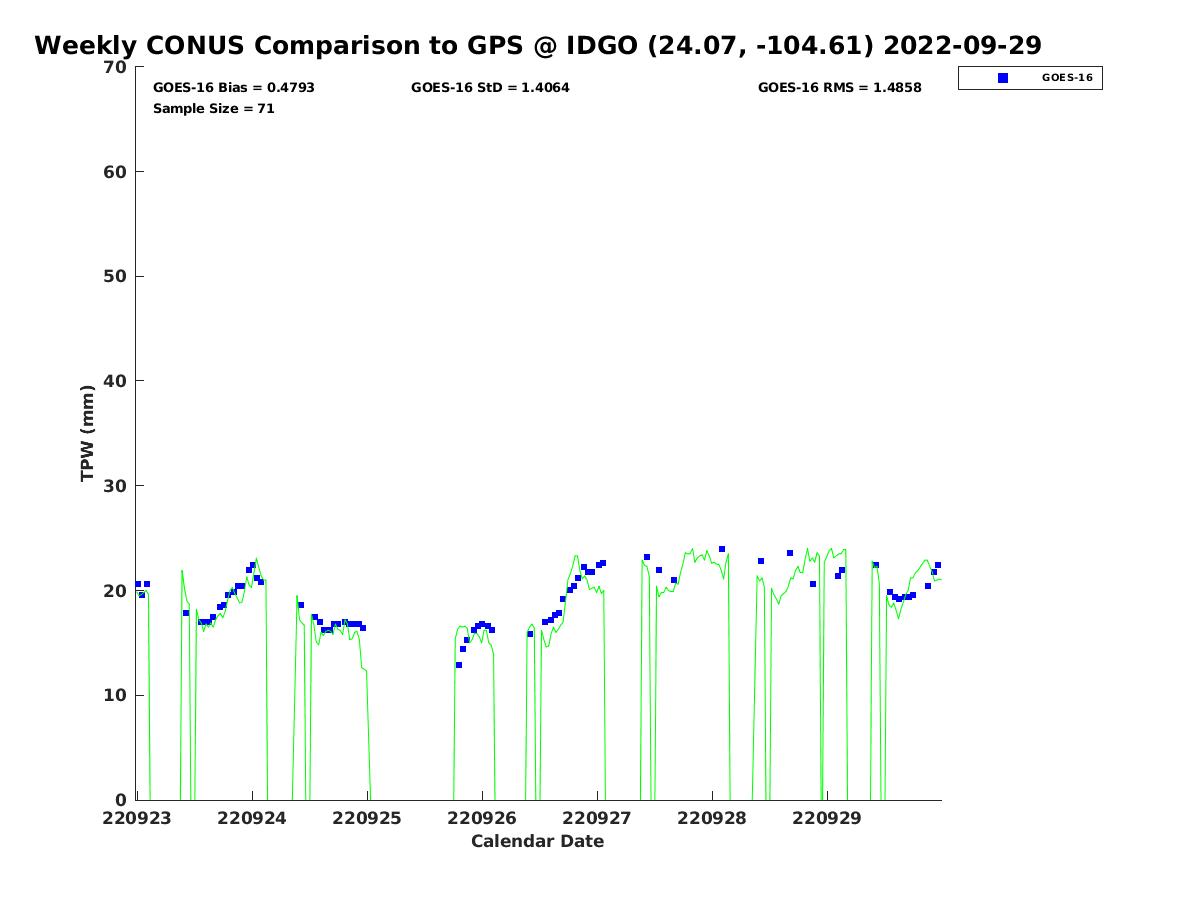Select the GOES-16 RMS statistic text
Image resolution: width=1200 pixels, height=900 pixels.
(x=839, y=88)
